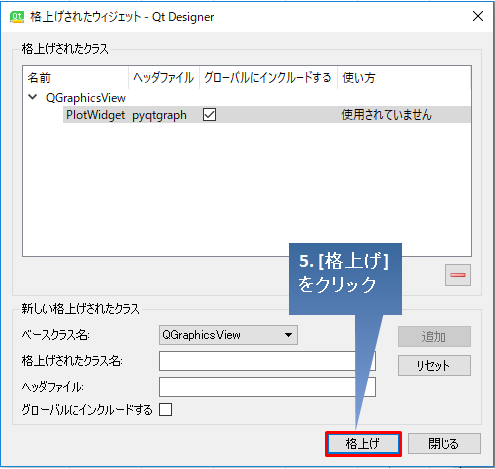Image resolution: width=495 pixels, height=469 pixels.
Task: Click the pyqtgraph header file cell
Action: 159,115
